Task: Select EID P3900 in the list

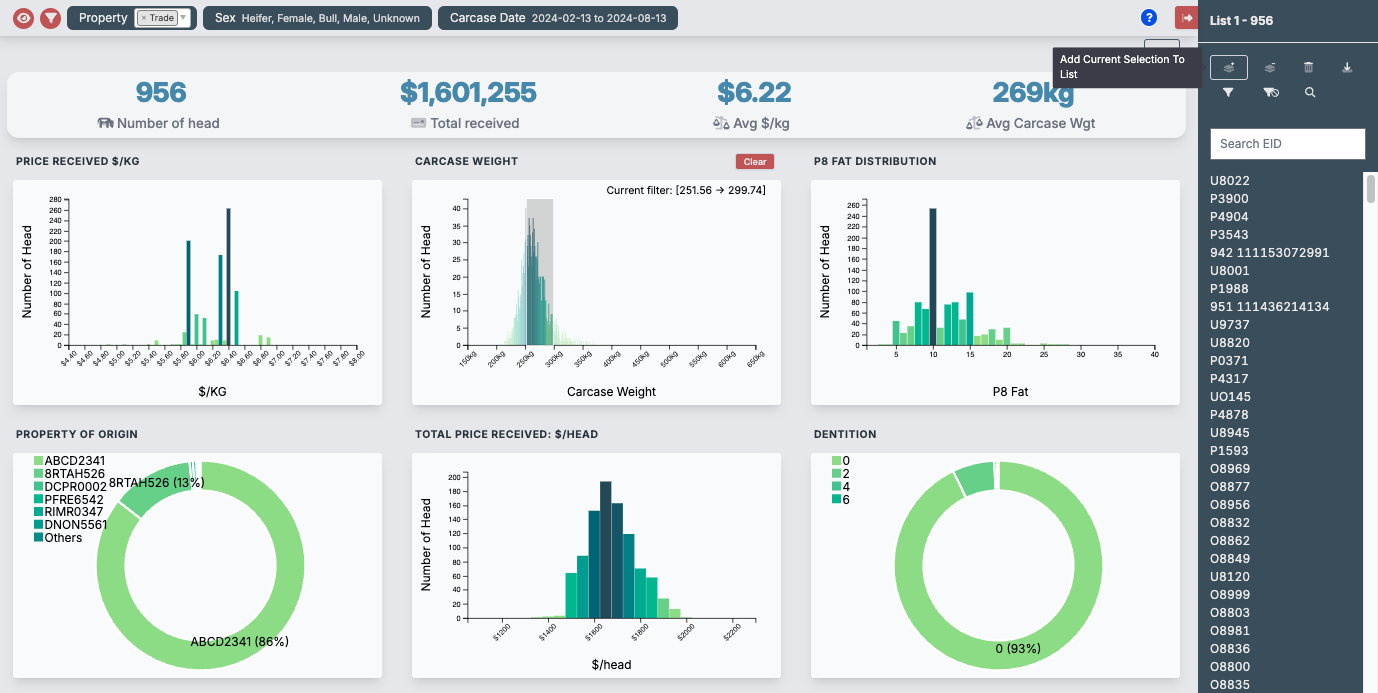Action: [1229, 199]
